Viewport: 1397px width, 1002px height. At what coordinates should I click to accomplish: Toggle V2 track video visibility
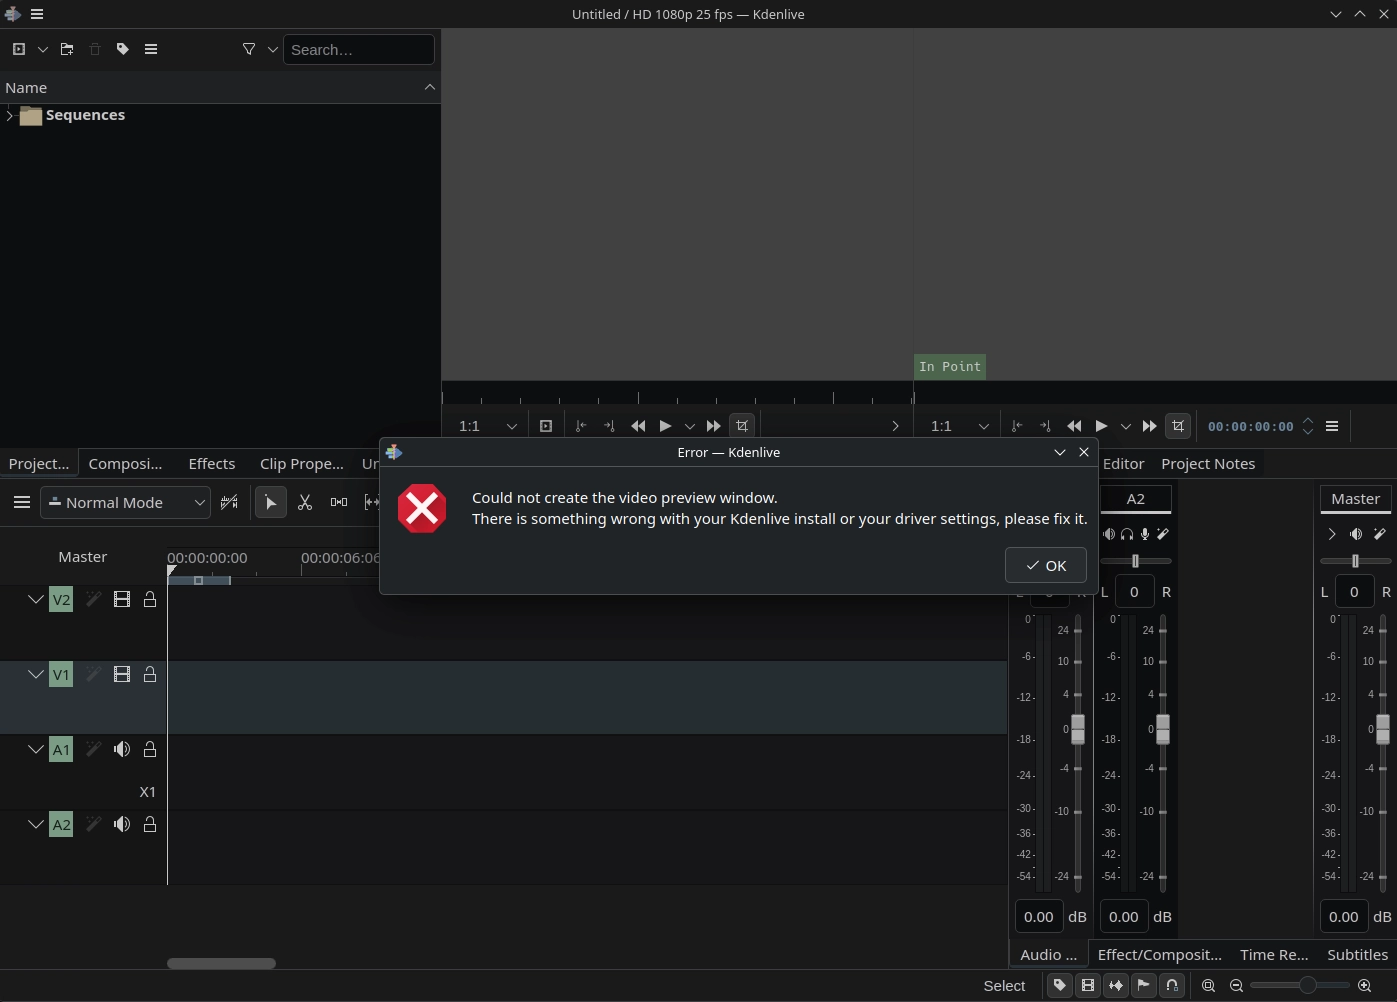coord(122,599)
